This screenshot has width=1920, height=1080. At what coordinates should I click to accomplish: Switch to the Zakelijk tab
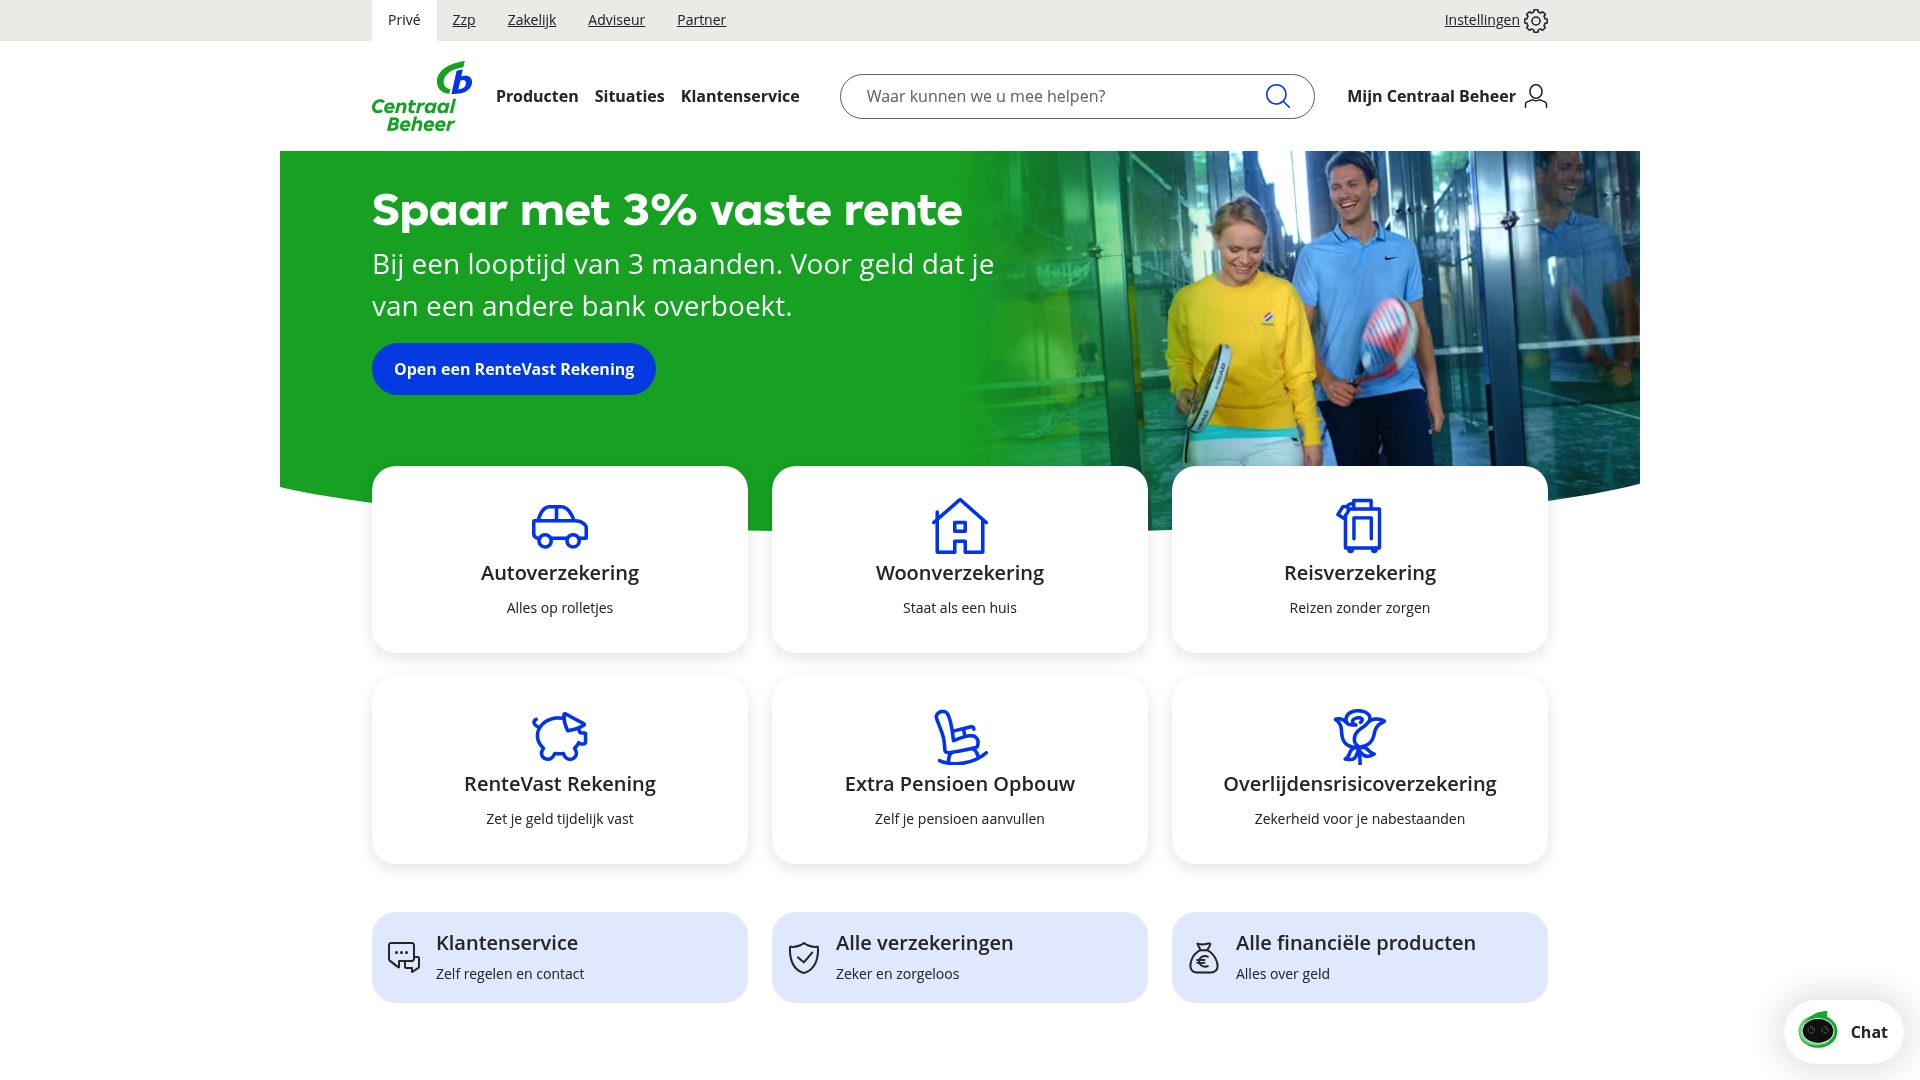coord(531,20)
